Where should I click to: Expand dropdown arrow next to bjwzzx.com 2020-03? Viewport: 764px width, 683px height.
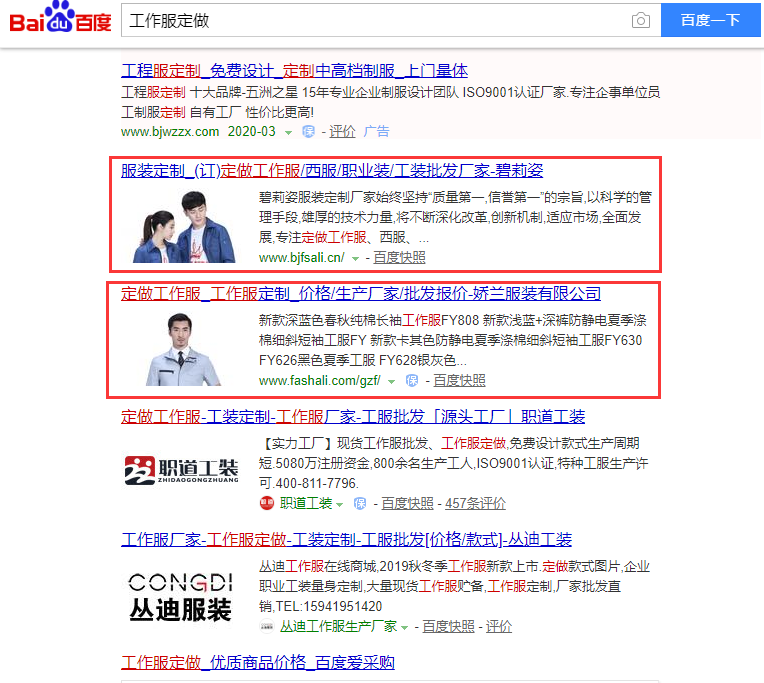click(x=288, y=133)
